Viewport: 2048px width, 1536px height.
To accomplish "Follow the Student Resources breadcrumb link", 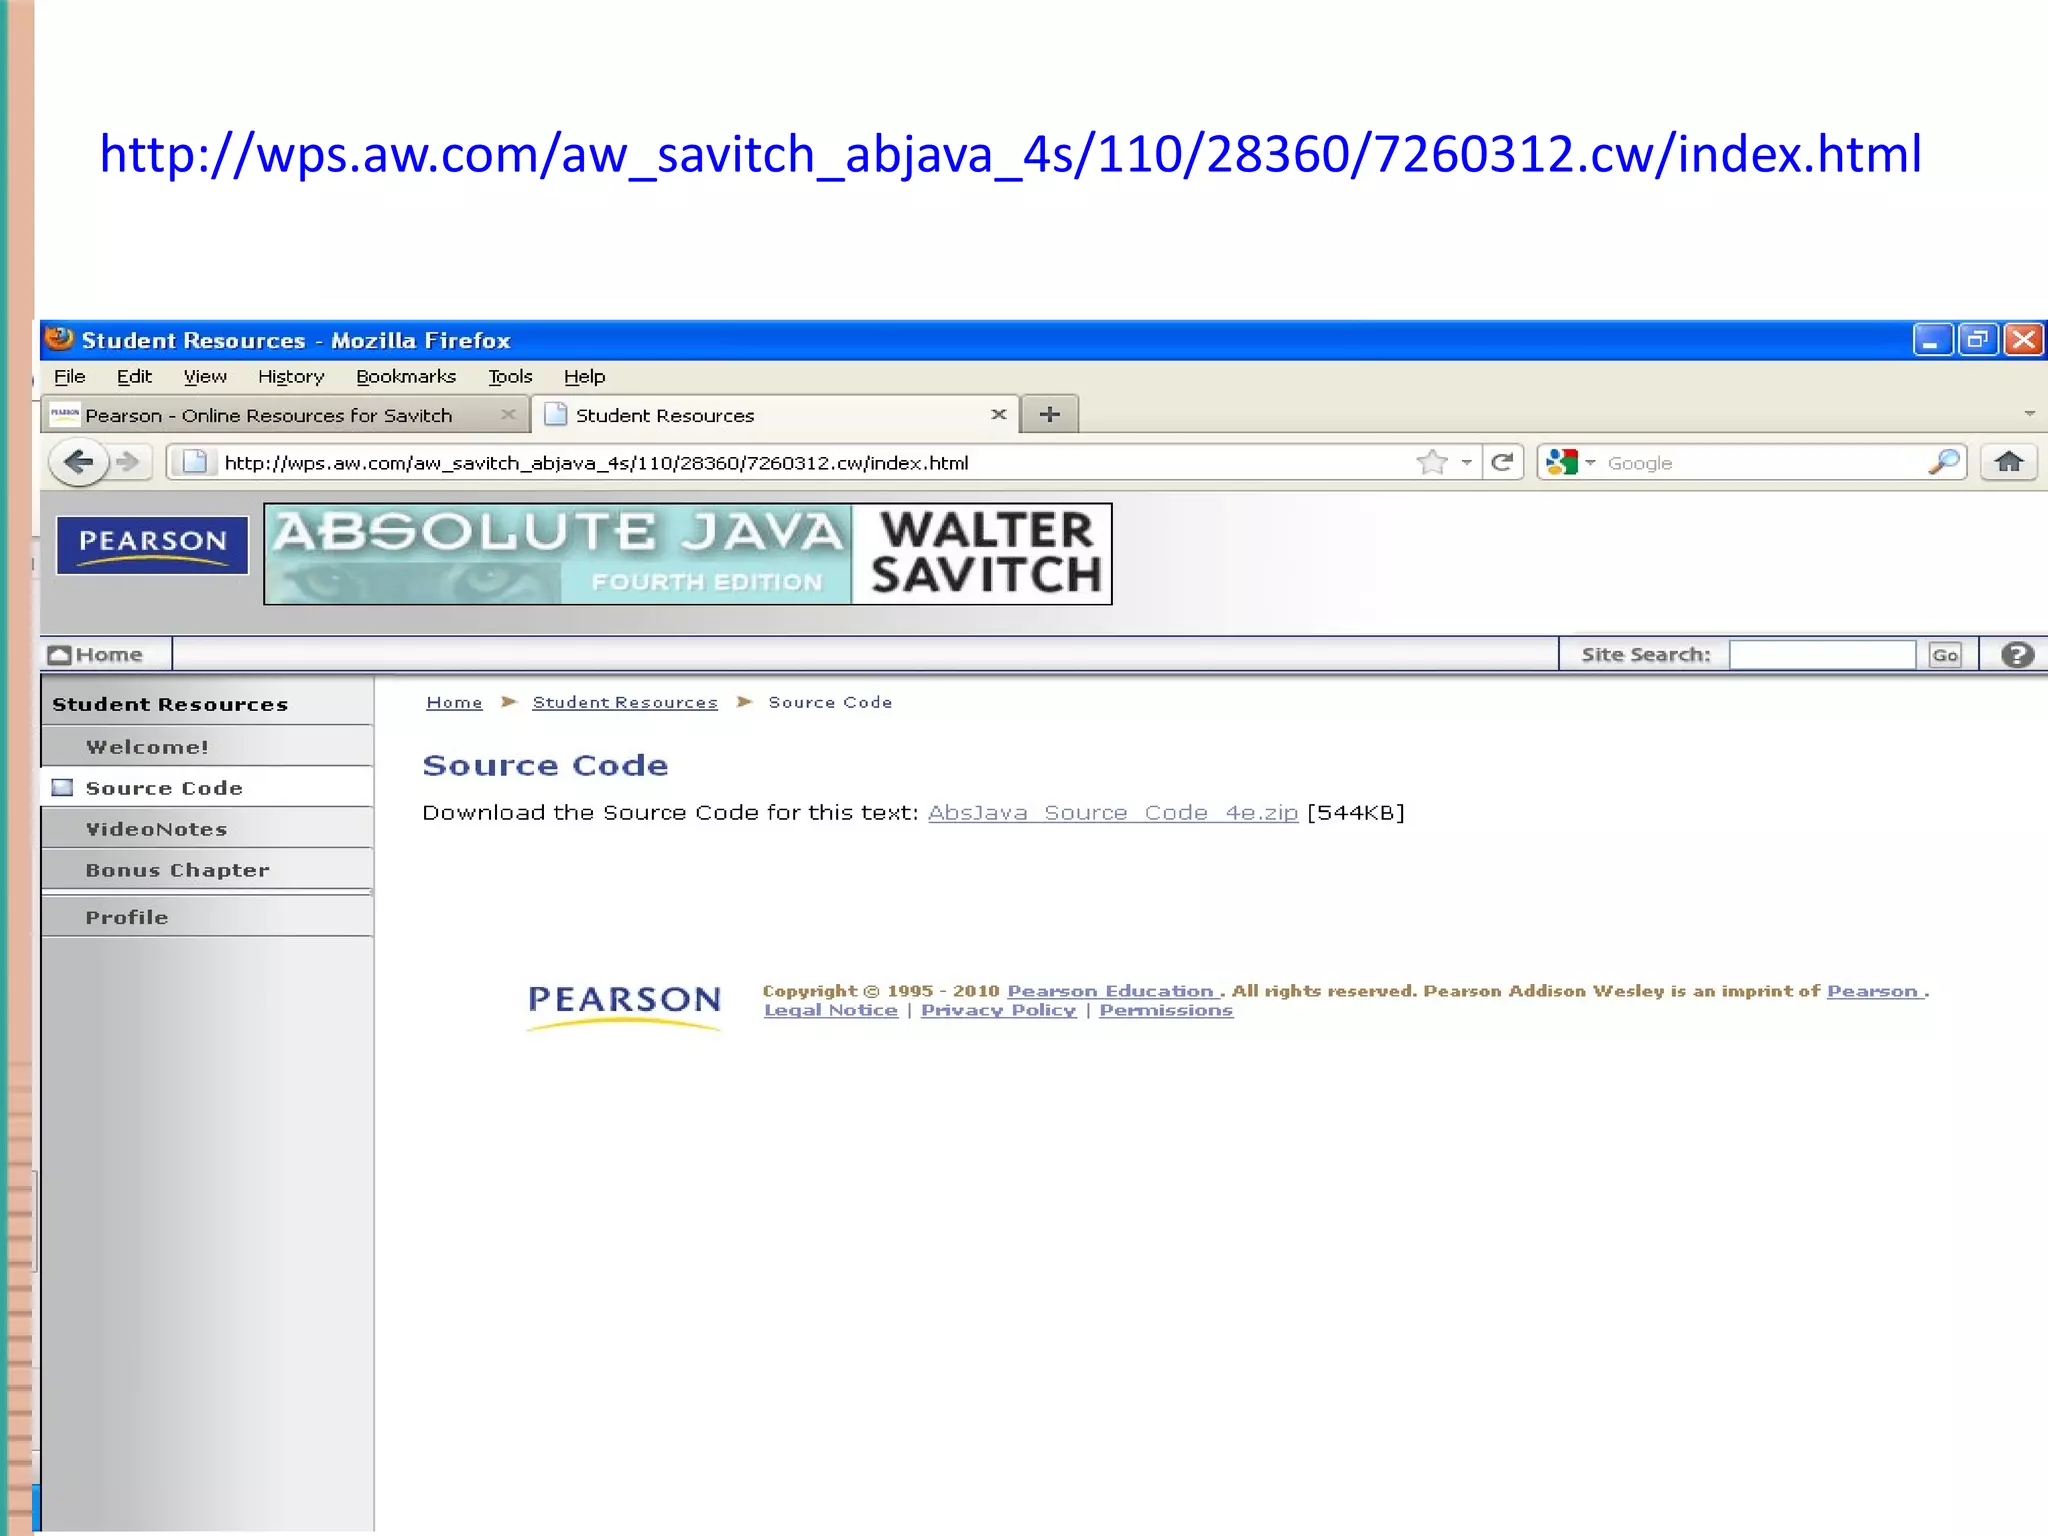I will coord(625,703).
